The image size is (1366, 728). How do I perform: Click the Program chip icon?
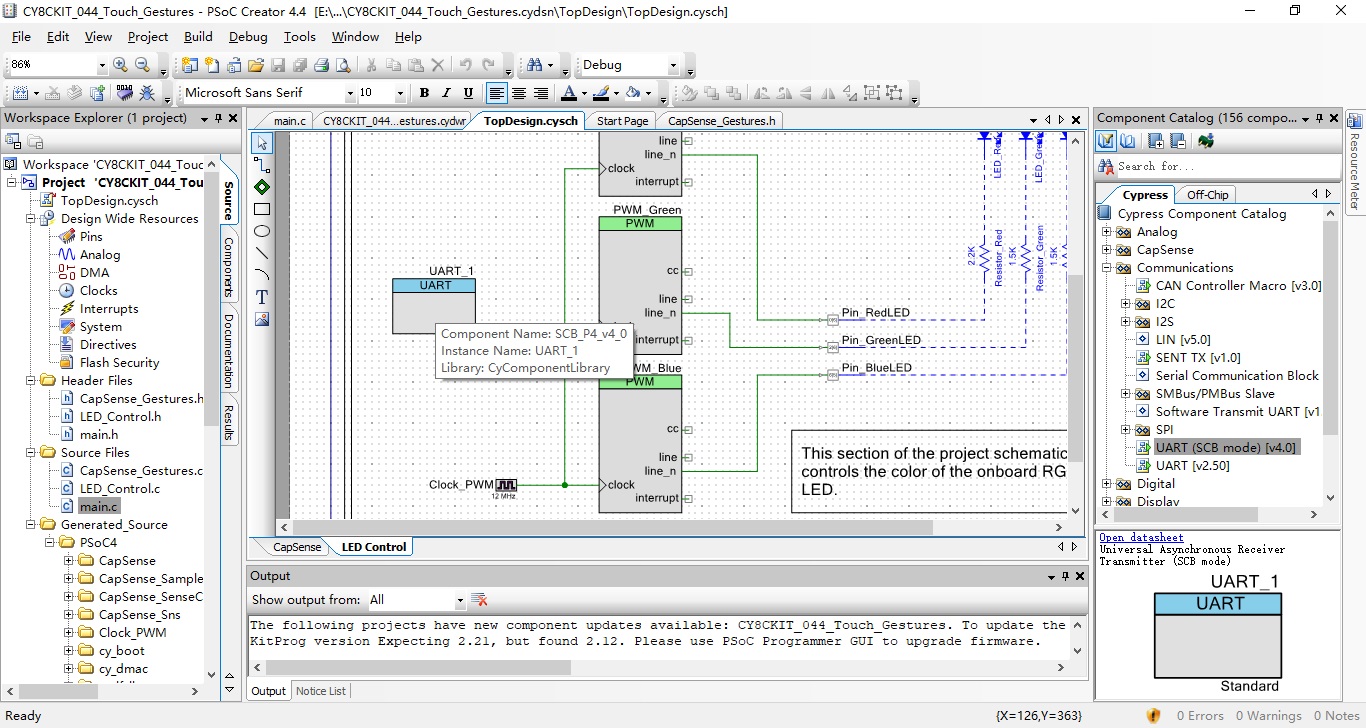coord(124,93)
